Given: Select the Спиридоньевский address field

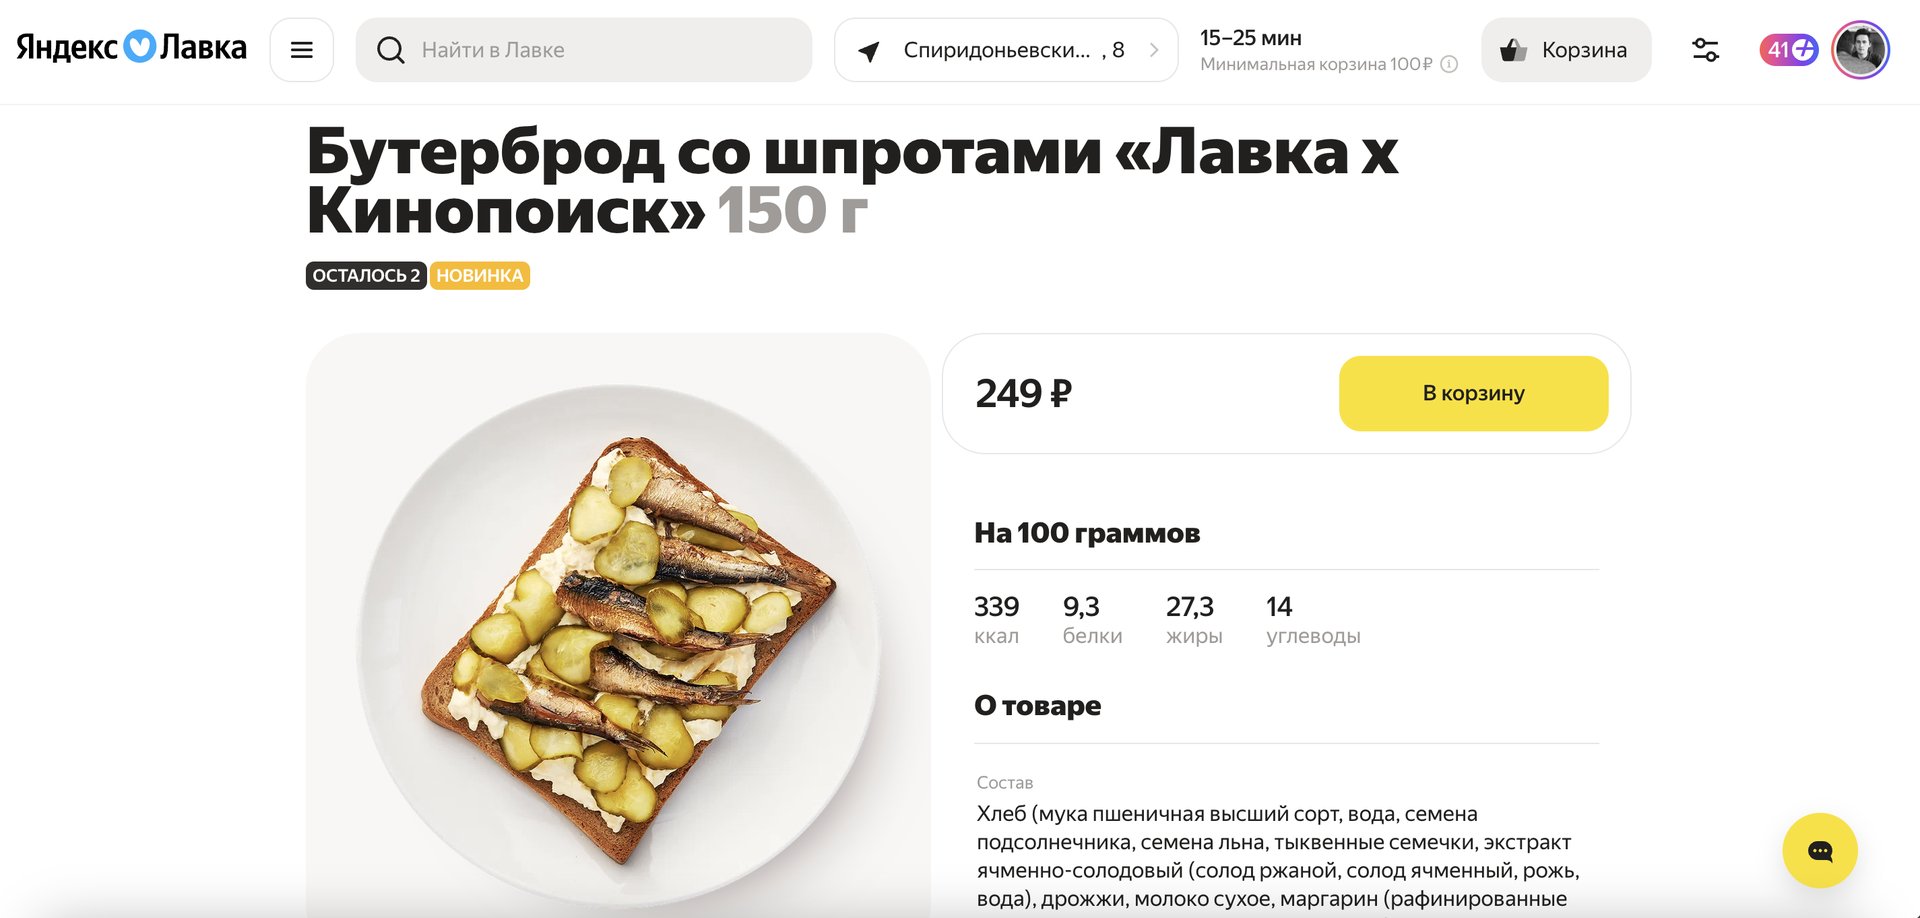Looking at the screenshot, I should [x=1006, y=50].
